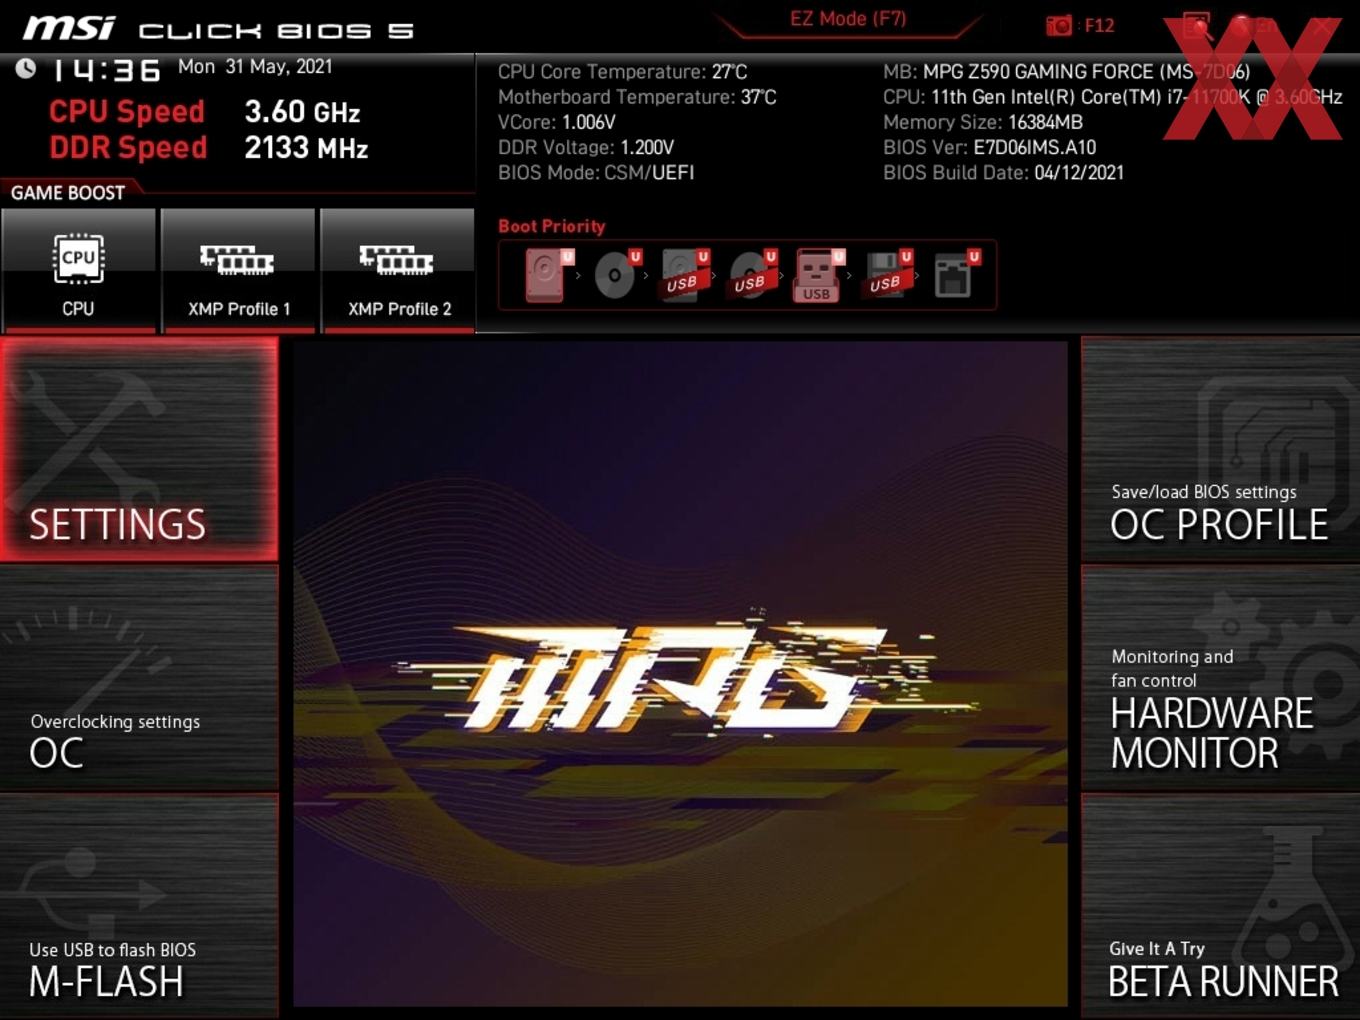Select the optical disc boot device icon
Screen dimensions: 1360x1020
click(616, 275)
